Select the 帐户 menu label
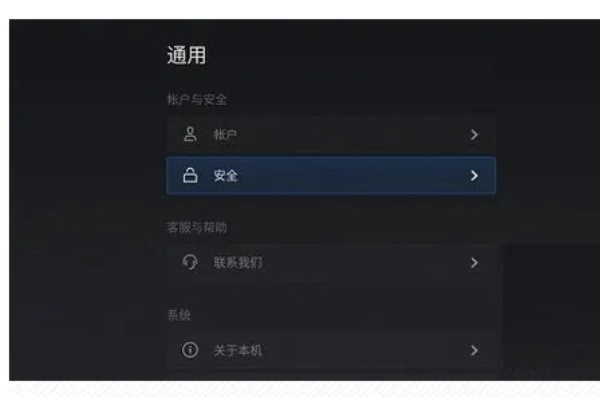 (x=225, y=135)
